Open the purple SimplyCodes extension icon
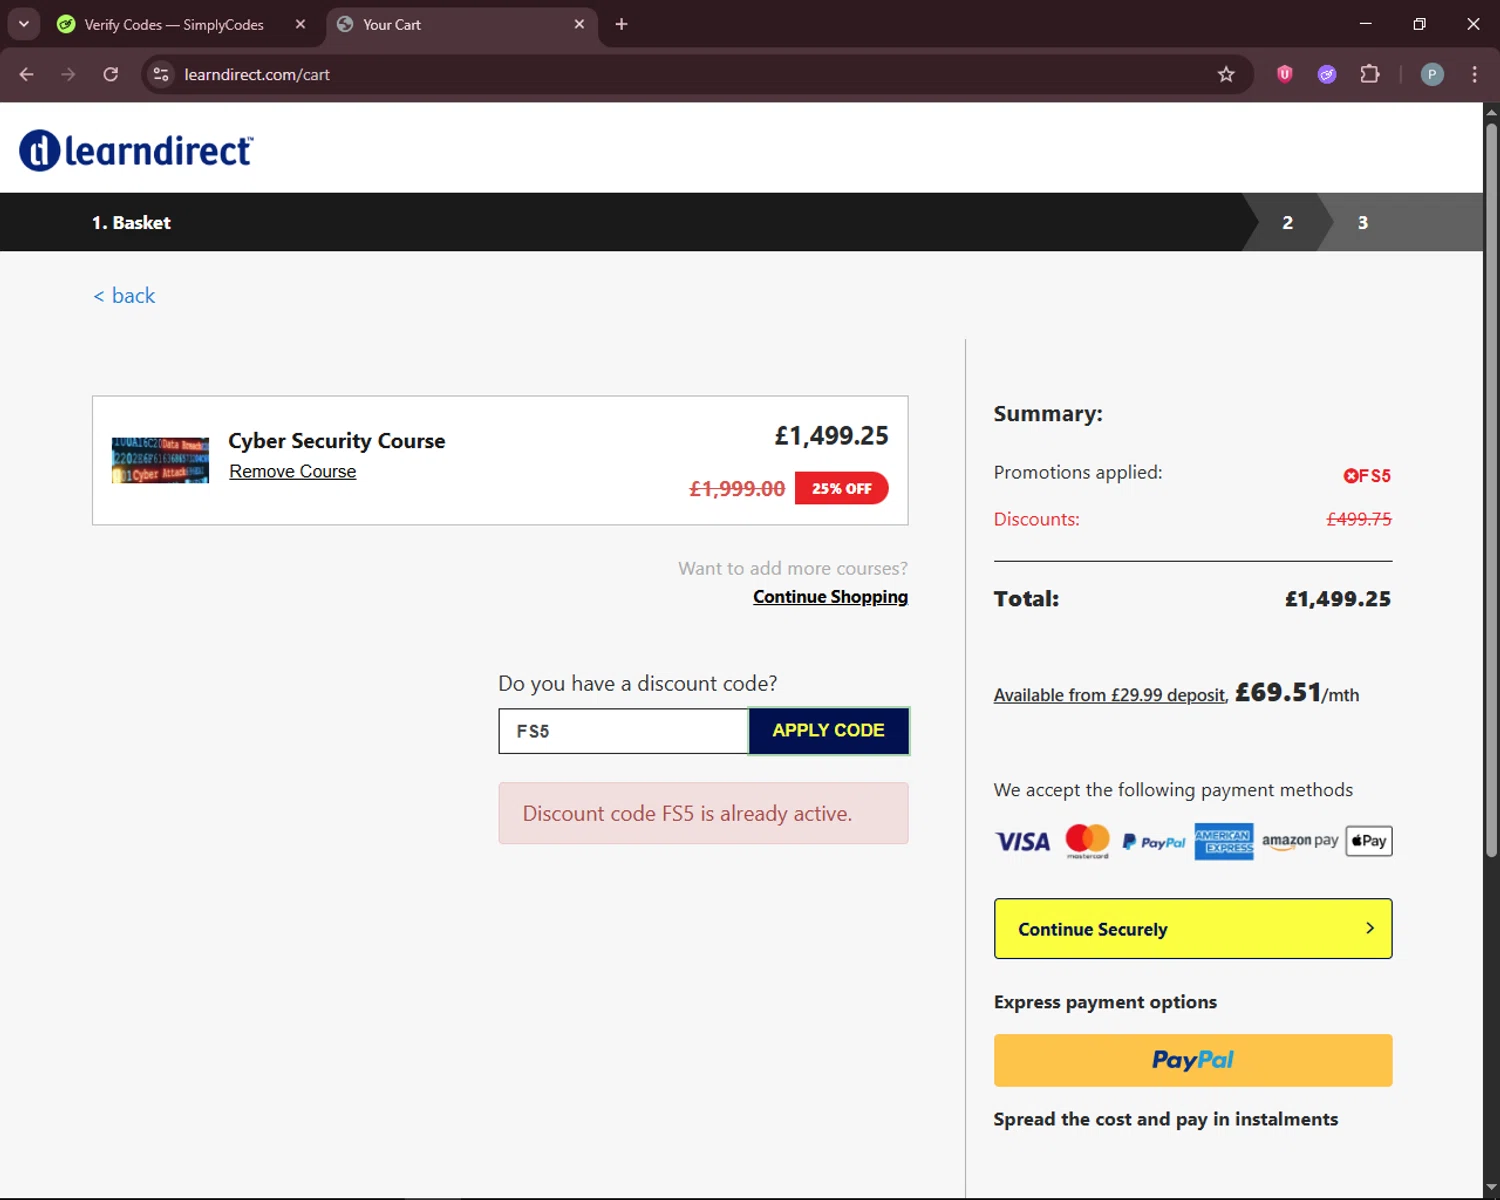 click(1327, 74)
